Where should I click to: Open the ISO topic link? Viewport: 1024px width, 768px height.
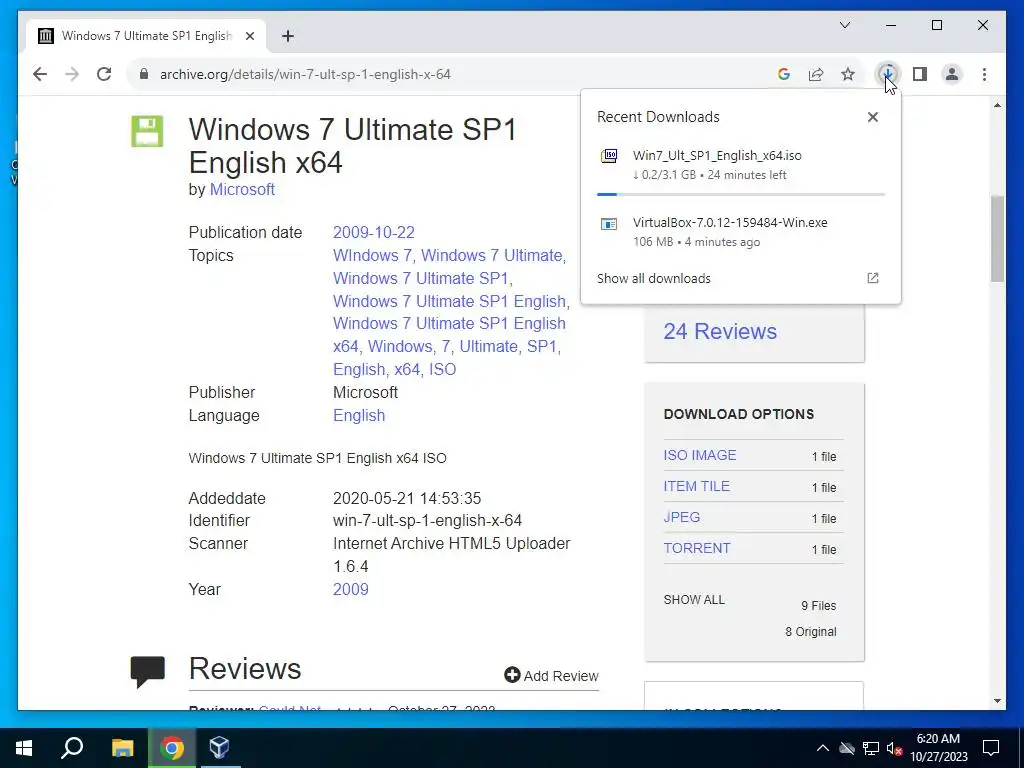442,369
